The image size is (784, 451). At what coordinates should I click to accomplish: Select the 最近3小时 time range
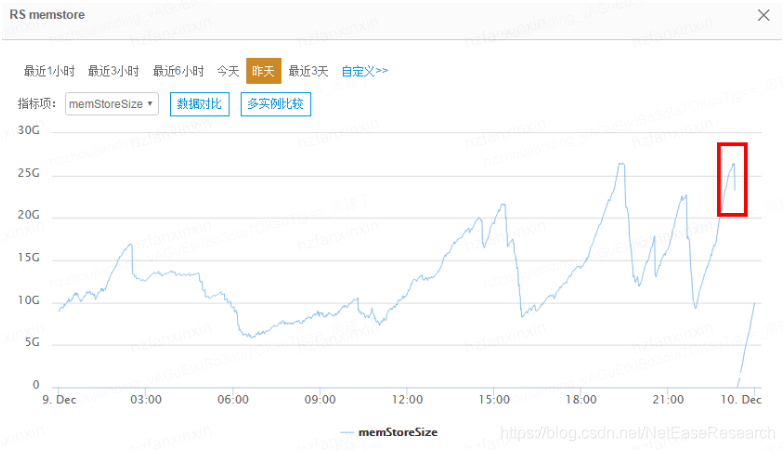(114, 71)
